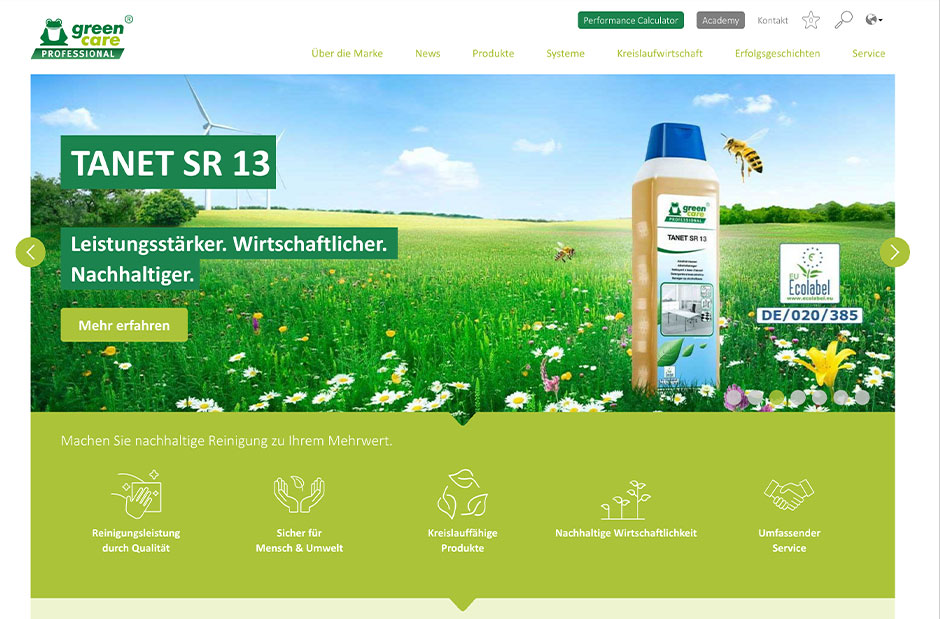Open the globe language selector
Image resolution: width=940 pixels, height=619 pixels.
pyautogui.click(x=873, y=20)
